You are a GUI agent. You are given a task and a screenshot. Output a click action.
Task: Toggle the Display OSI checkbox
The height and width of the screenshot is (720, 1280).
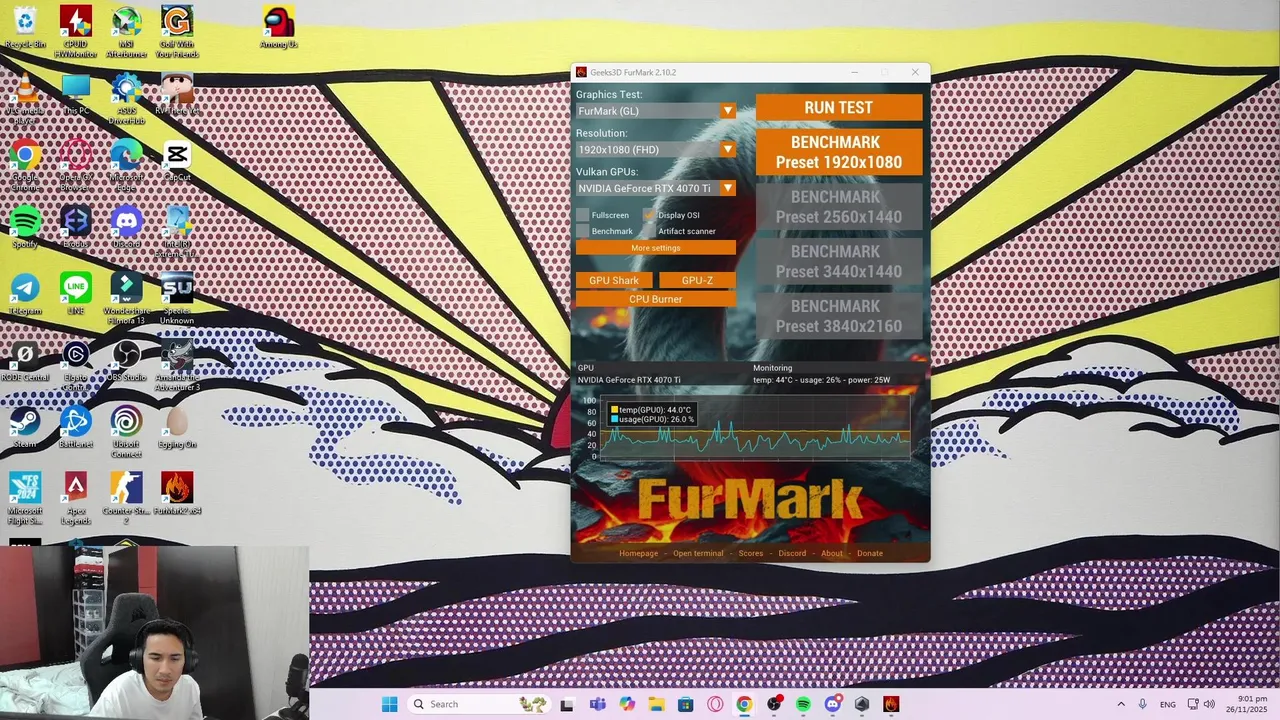pyautogui.click(x=649, y=215)
